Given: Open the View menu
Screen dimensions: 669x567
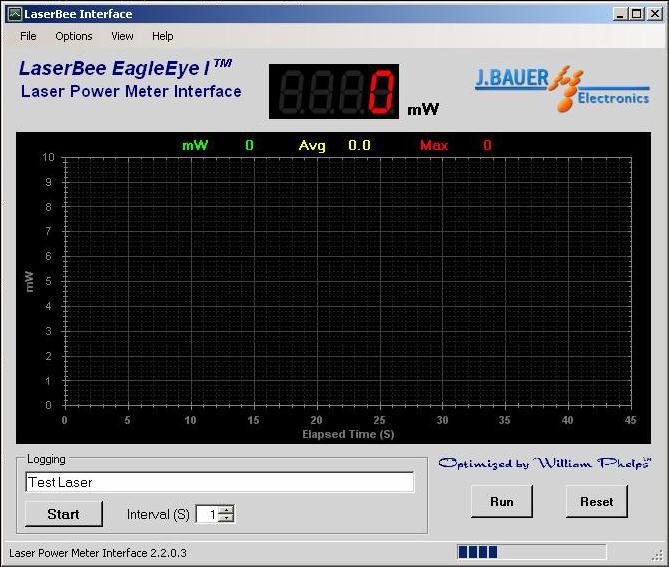Looking at the screenshot, I should click(x=122, y=36).
